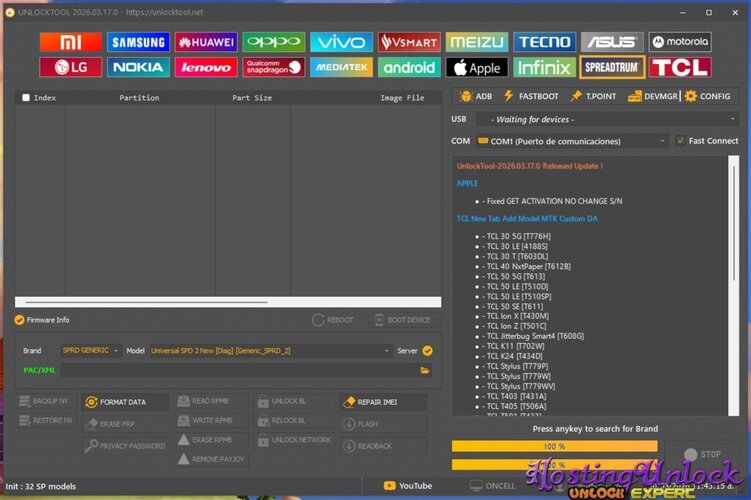
Task: Choose the Samsung brand tile
Action: (x=138, y=42)
